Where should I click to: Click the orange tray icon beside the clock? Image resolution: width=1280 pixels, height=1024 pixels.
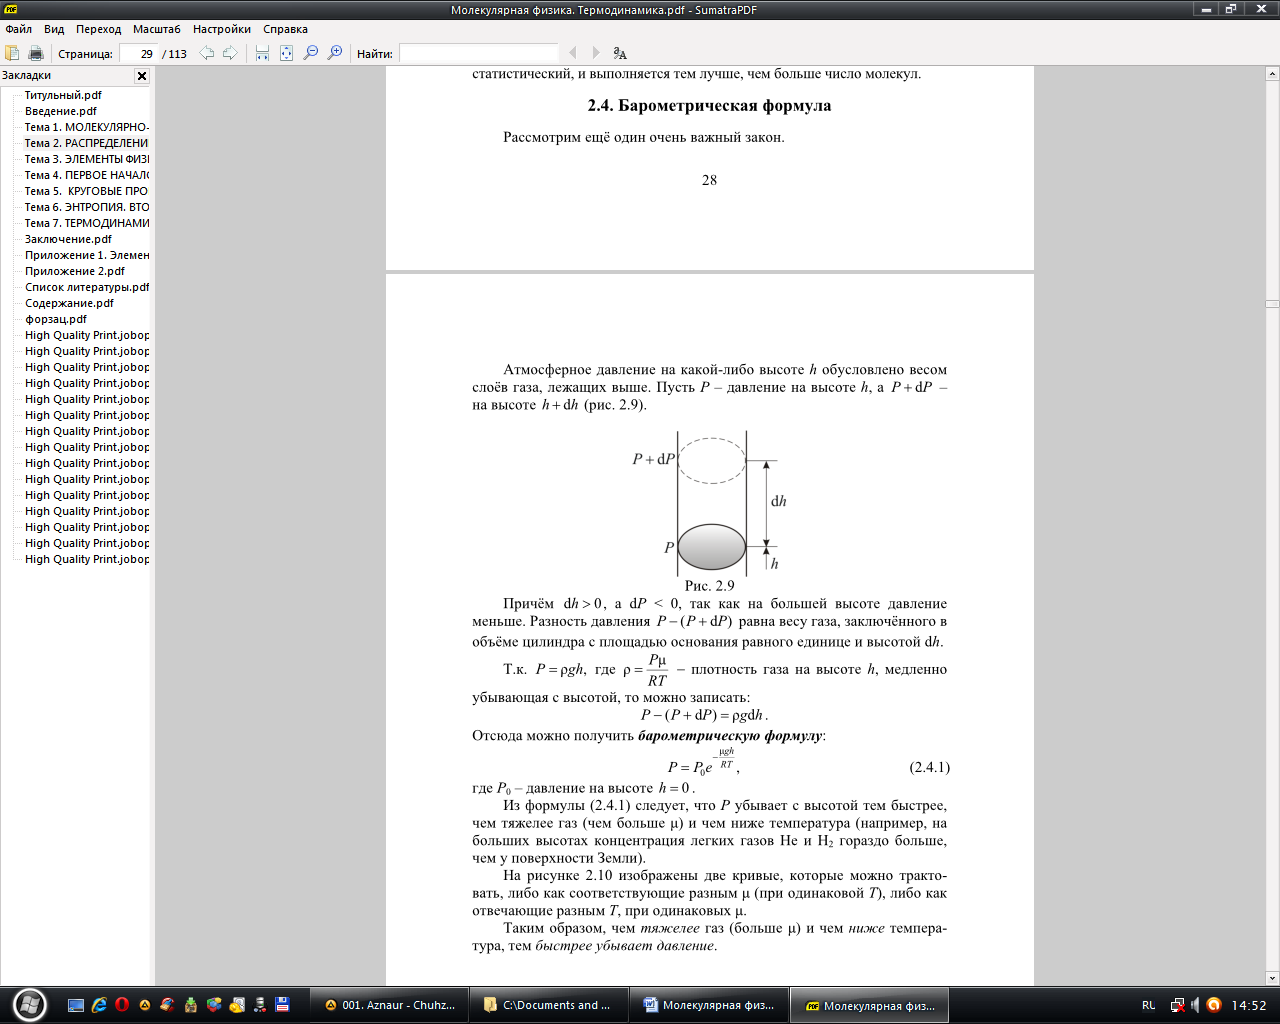[1214, 1005]
